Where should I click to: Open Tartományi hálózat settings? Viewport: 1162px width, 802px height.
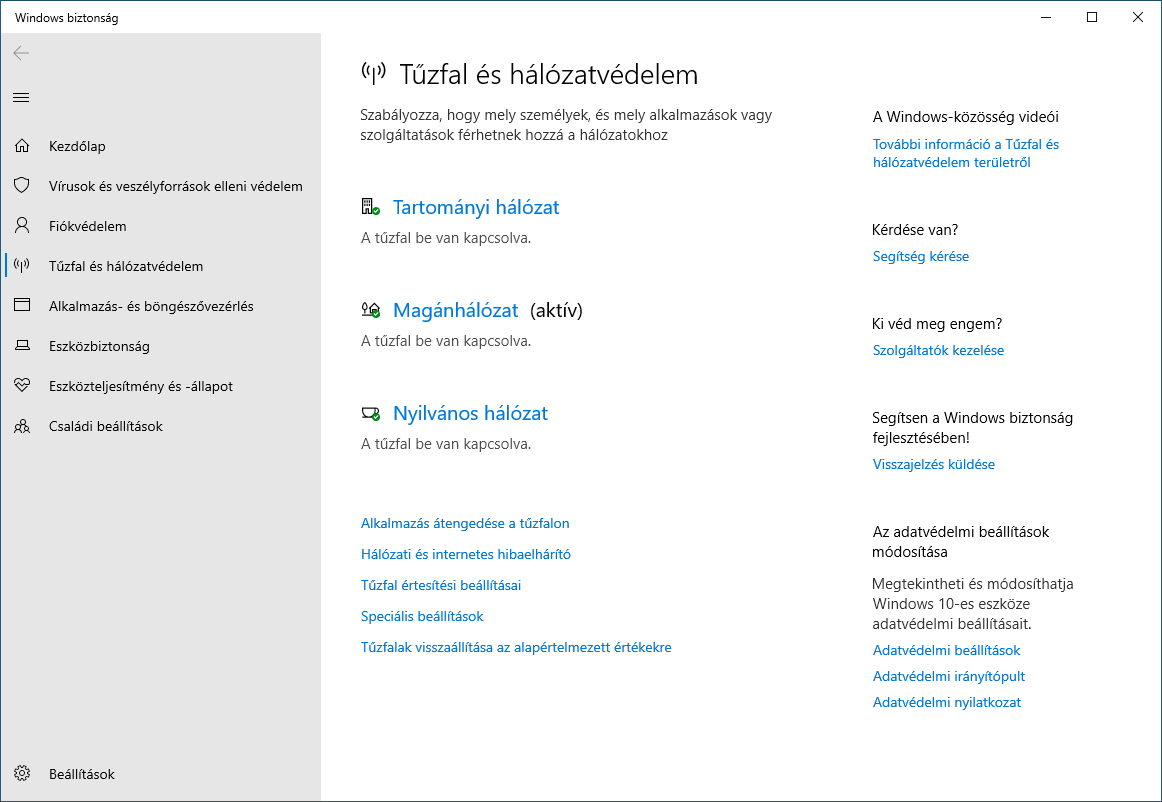(x=476, y=207)
